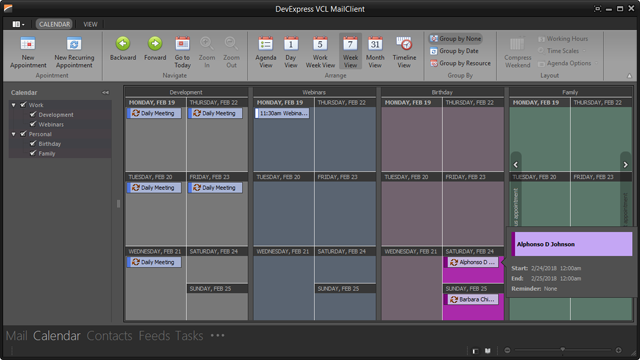Click Compress Weekend
The height and width of the screenshot is (360, 640).
(517, 52)
